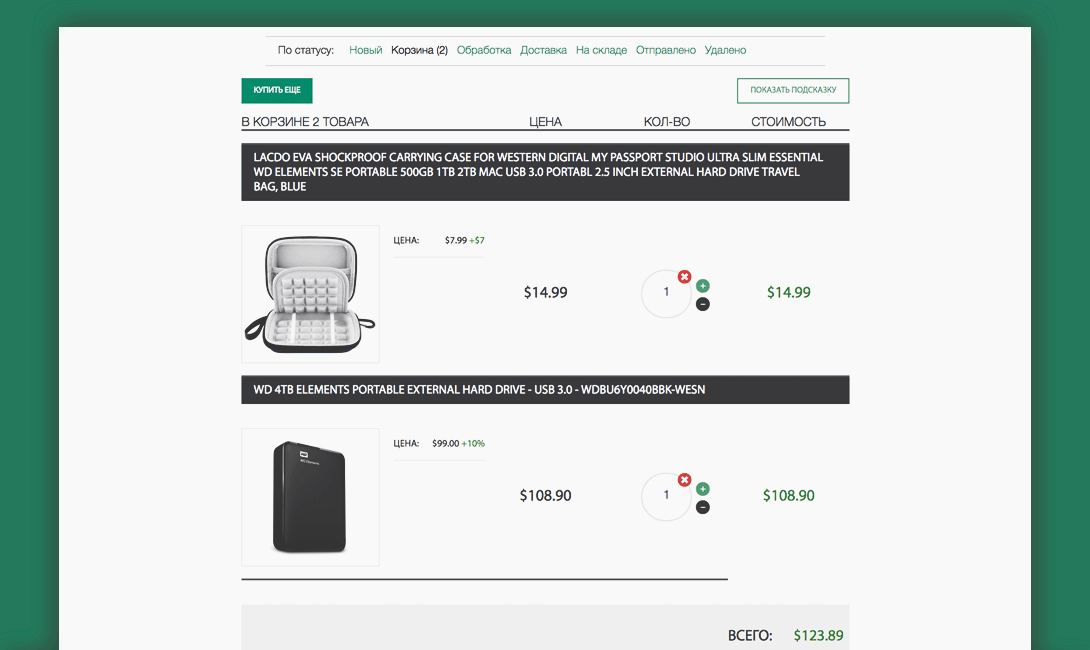Viewport: 1090px width, 650px height.
Task: Click the Купить еще button
Action: click(x=277, y=90)
